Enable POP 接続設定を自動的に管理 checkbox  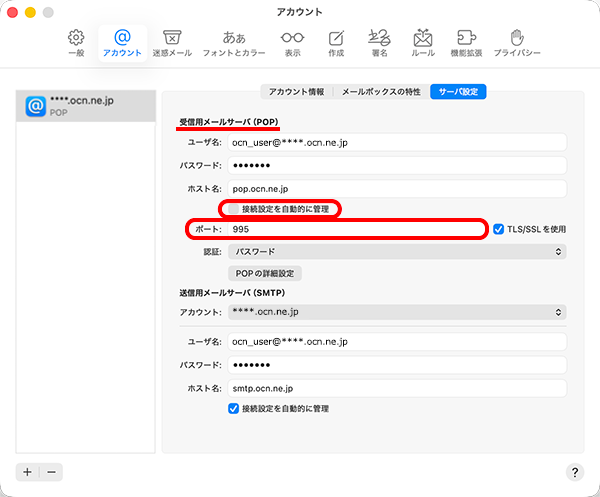pyautogui.click(x=234, y=209)
